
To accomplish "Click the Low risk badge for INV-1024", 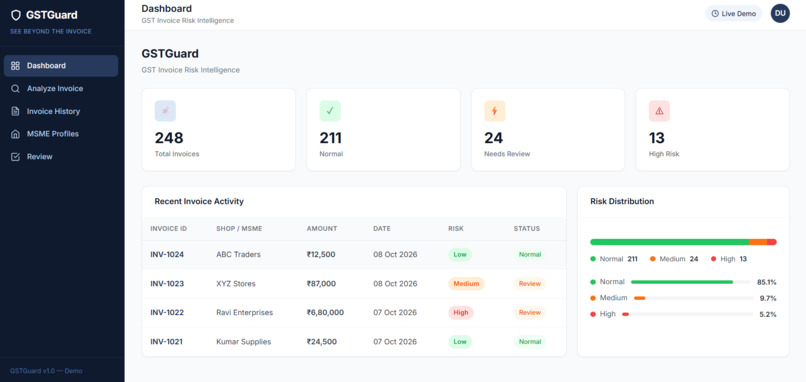I will pyautogui.click(x=460, y=254).
